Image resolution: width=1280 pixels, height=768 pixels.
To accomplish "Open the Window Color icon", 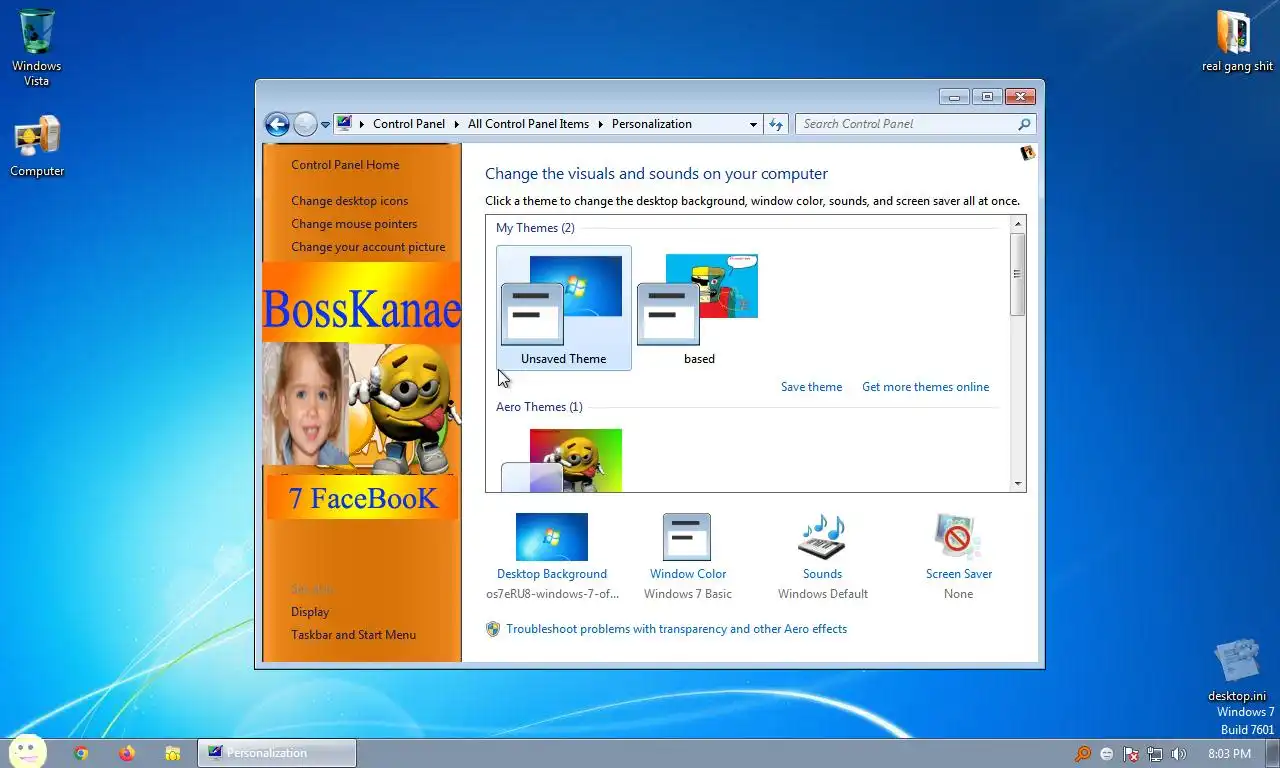I will point(687,537).
